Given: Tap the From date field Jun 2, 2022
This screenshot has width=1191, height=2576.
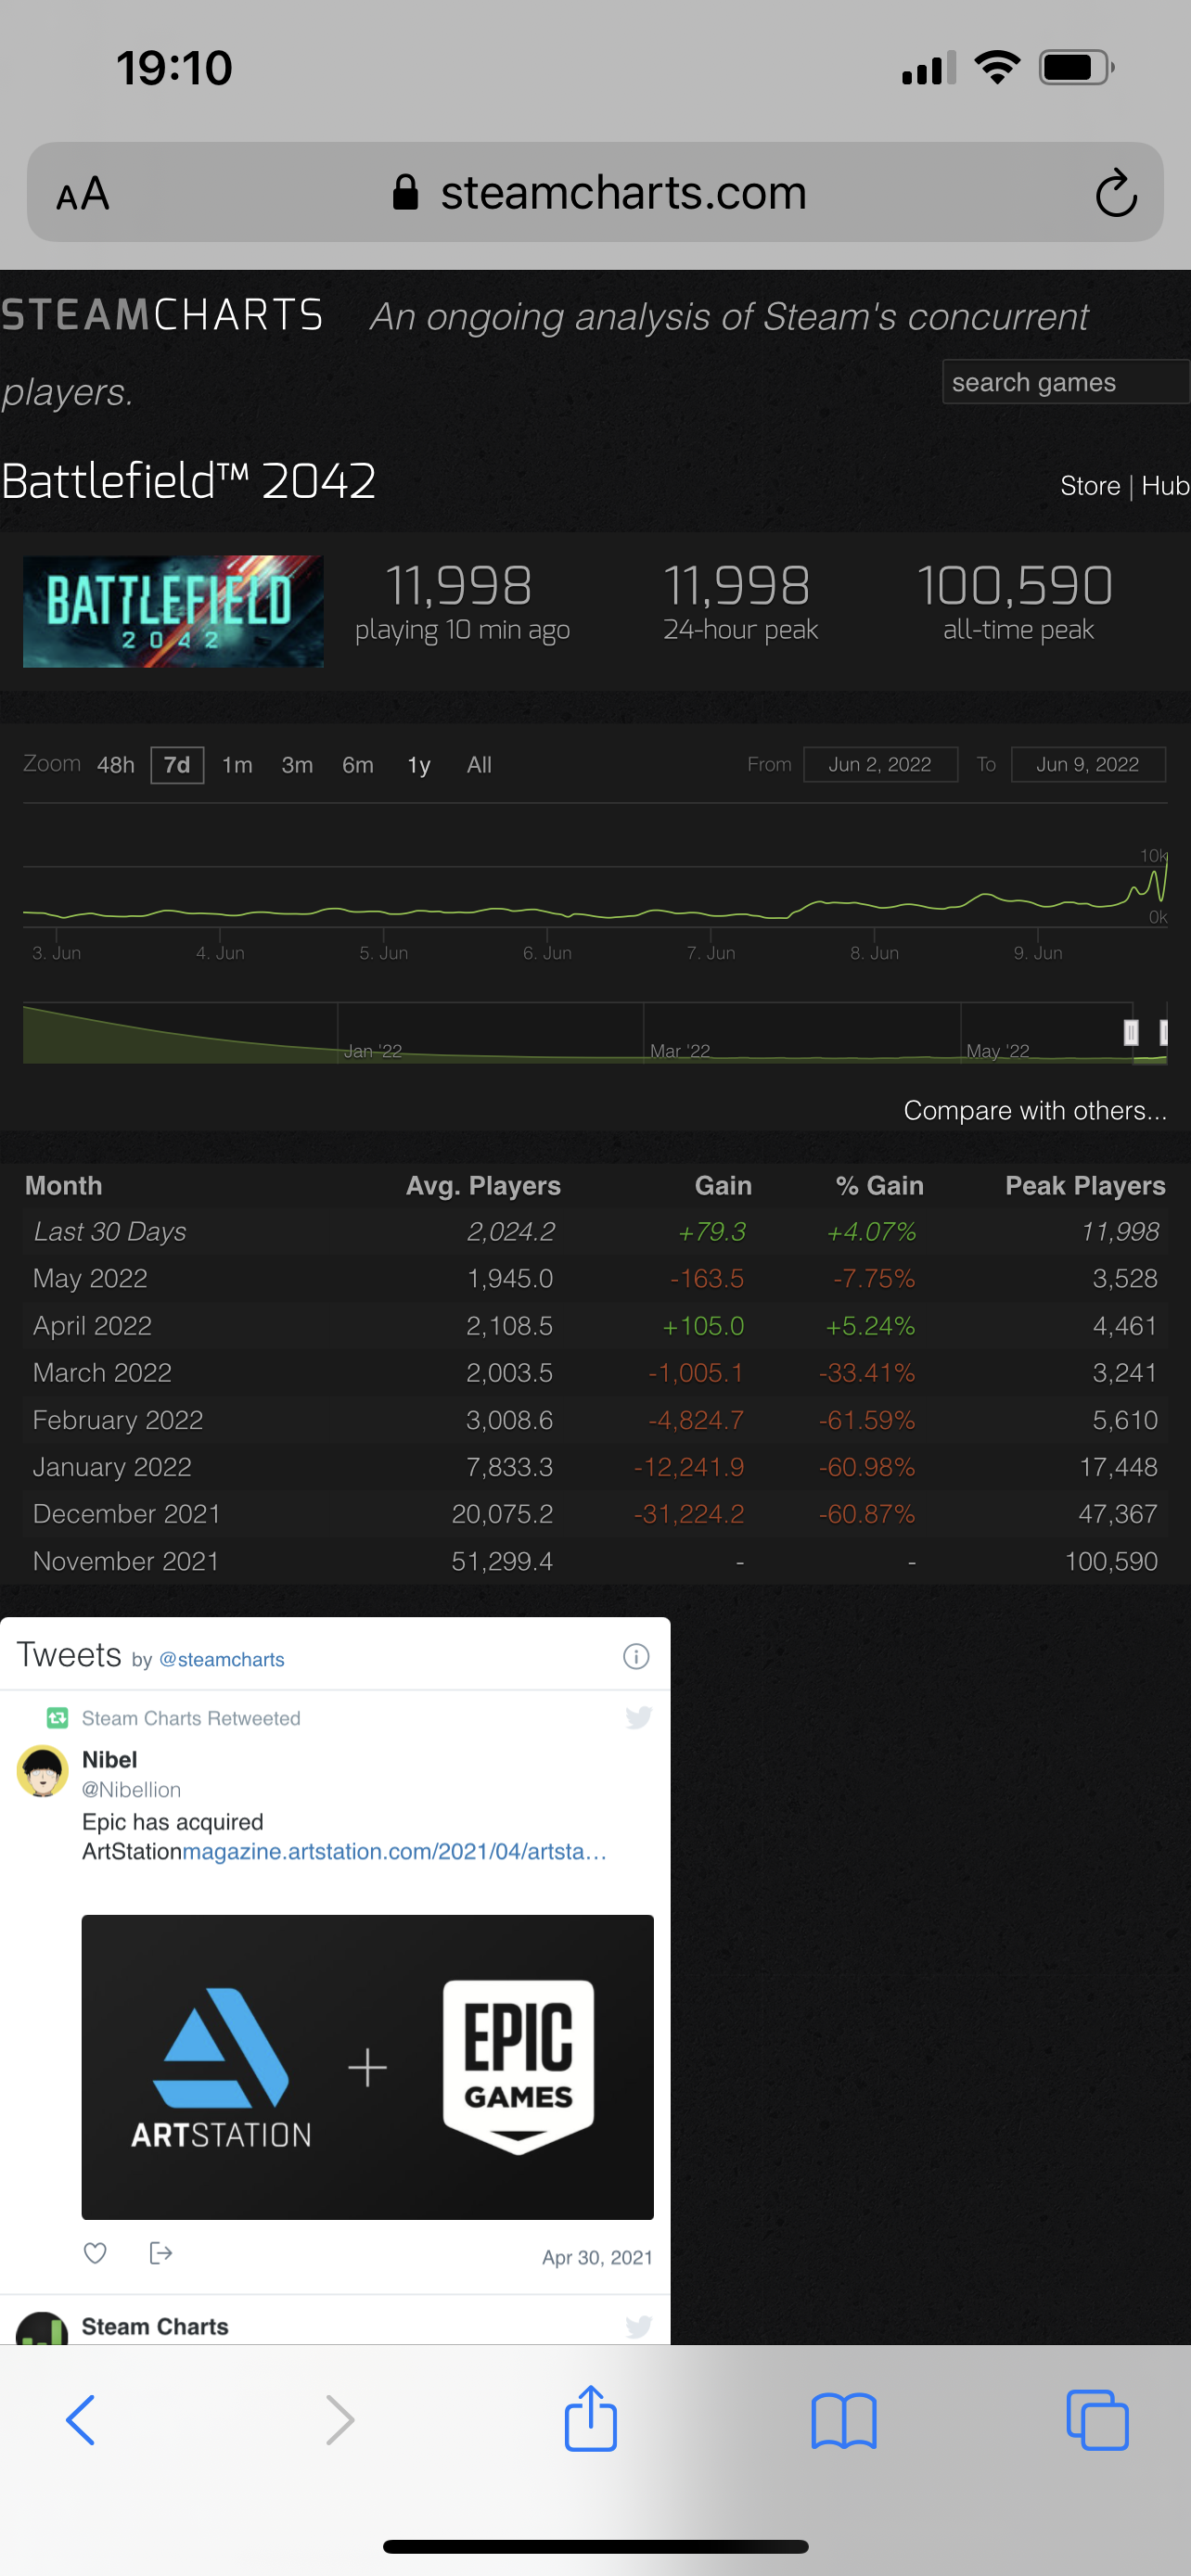Looking at the screenshot, I should pyautogui.click(x=880, y=764).
